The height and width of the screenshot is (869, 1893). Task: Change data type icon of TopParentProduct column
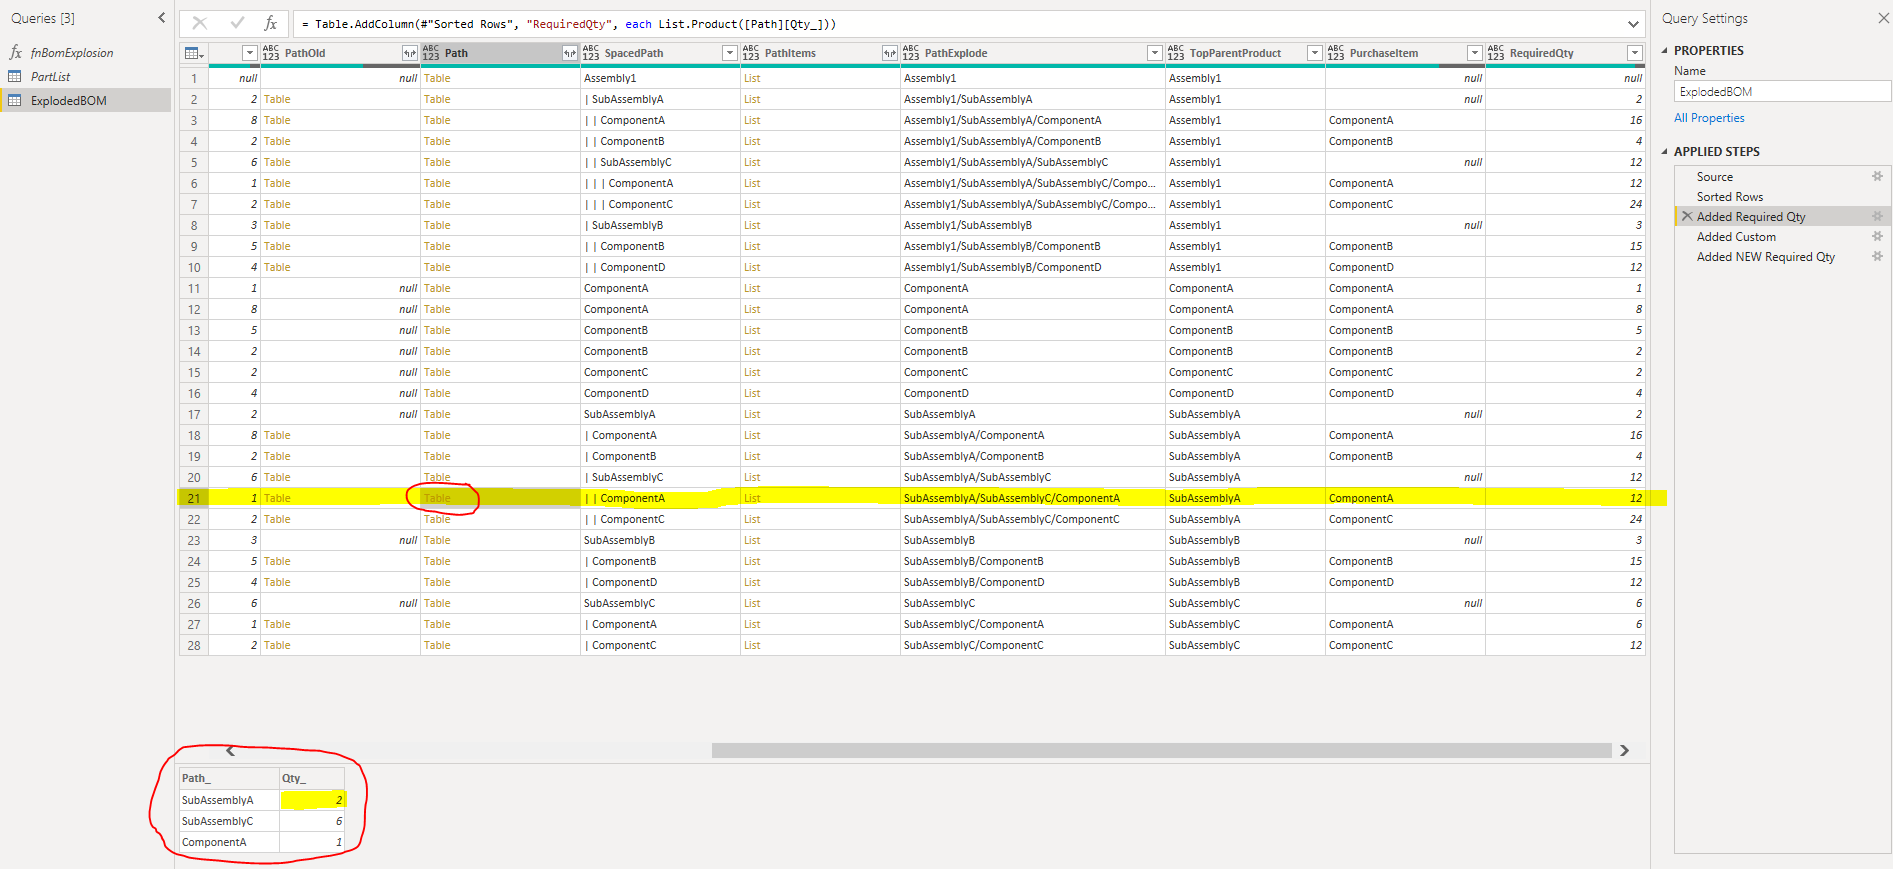1176,53
